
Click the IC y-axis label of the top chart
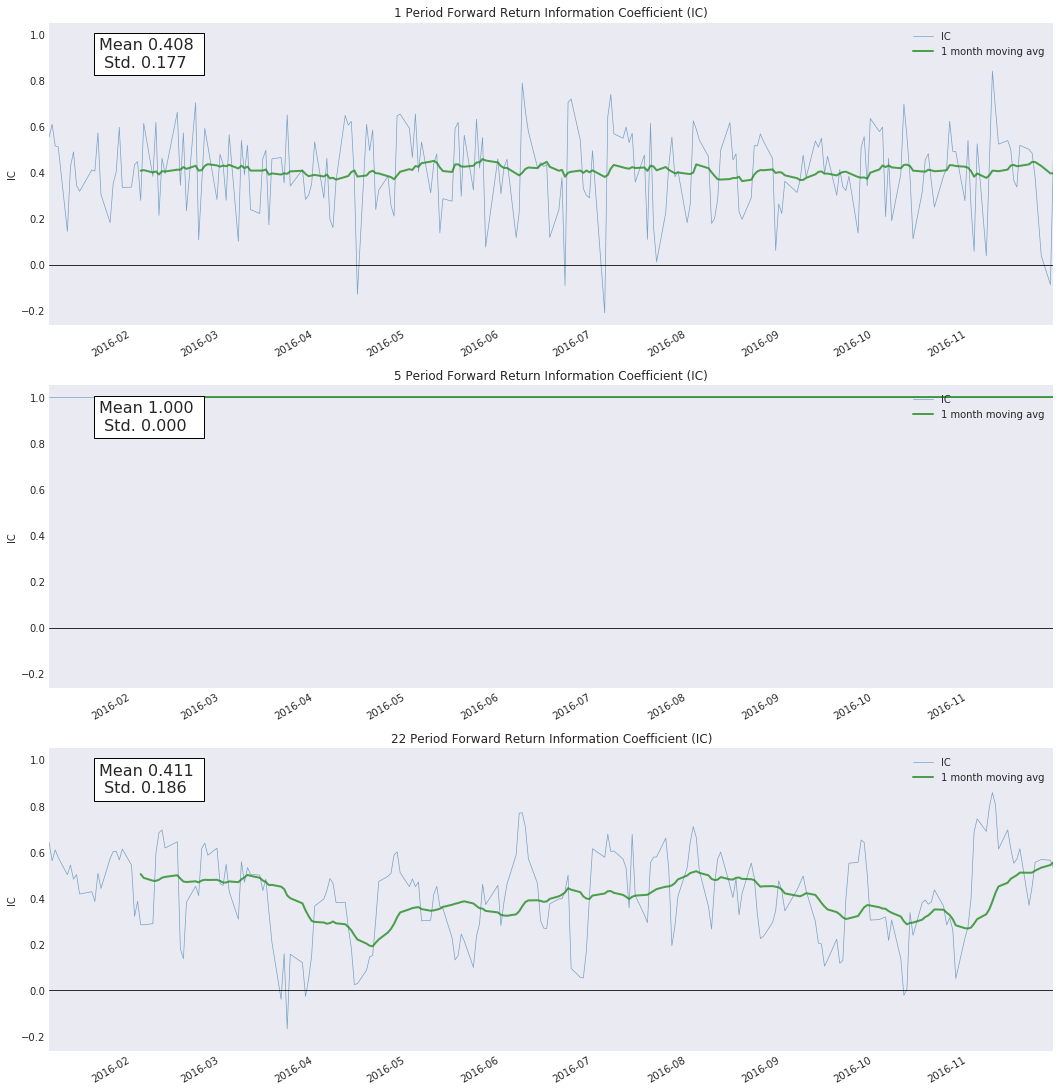11,175
